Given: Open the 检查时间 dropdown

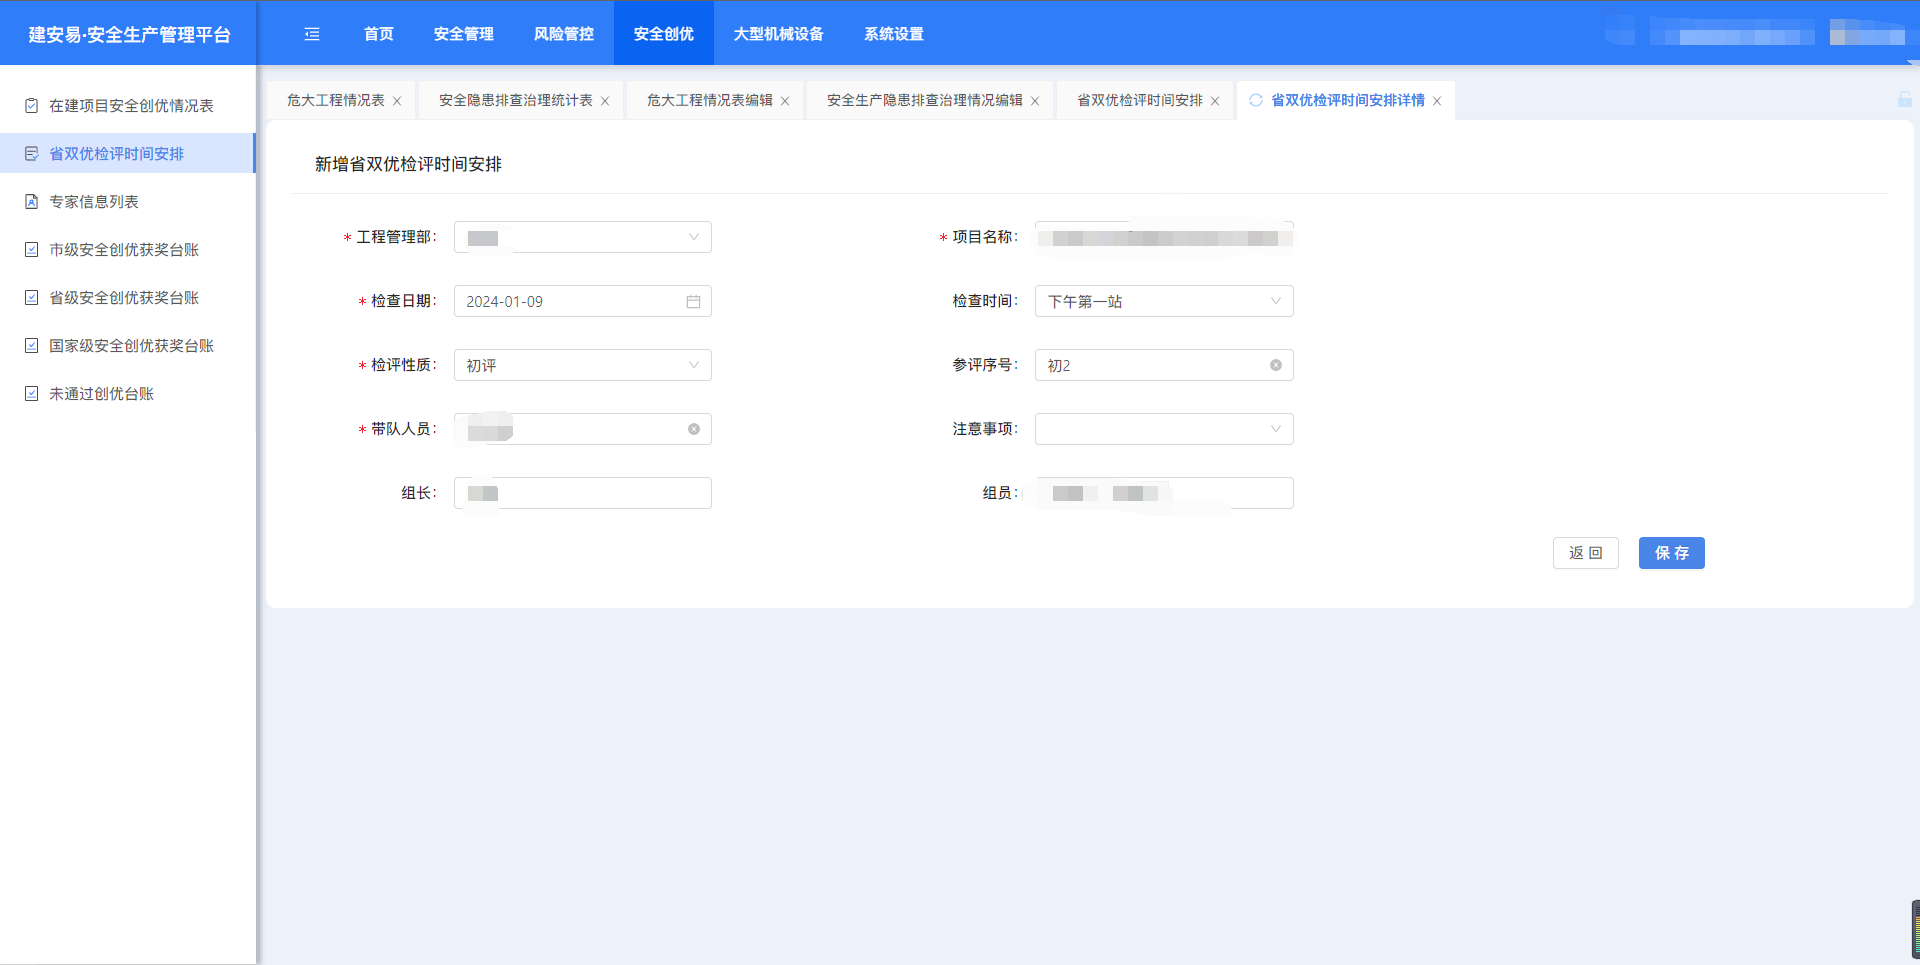Looking at the screenshot, I should pyautogui.click(x=1275, y=302).
